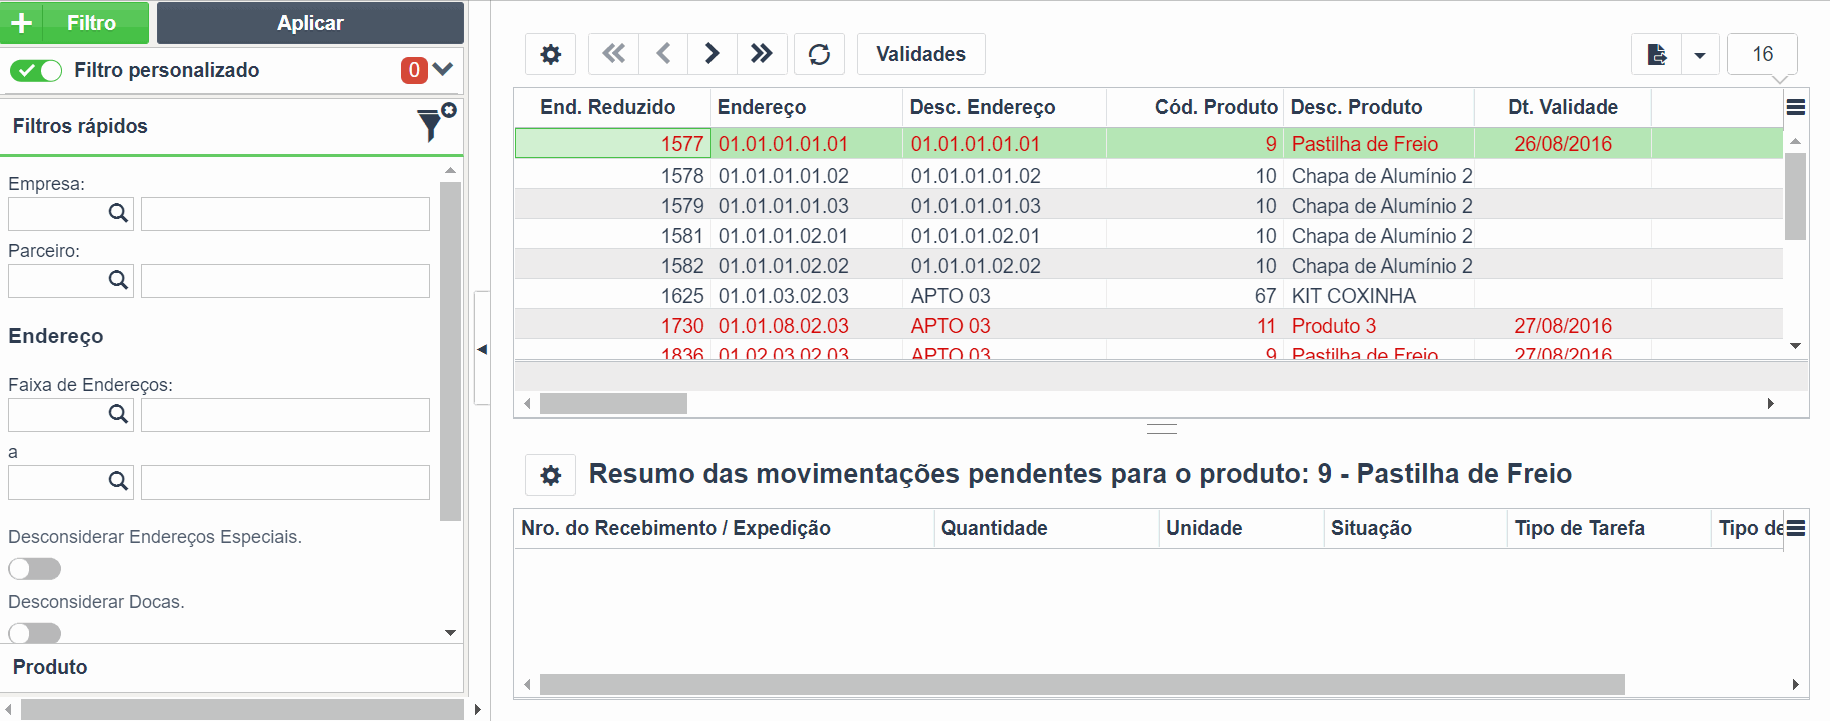This screenshot has width=1830, height=721.
Task: Collapse the filter side panel arrow
Action: point(482,349)
